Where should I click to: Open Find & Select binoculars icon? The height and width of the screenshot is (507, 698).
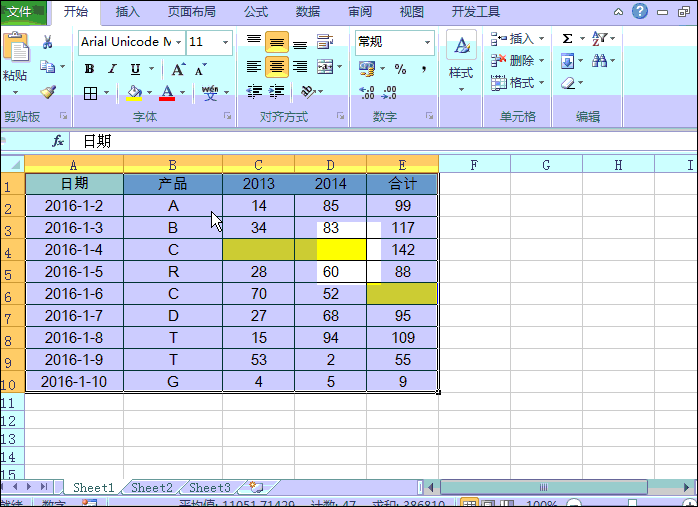599,61
